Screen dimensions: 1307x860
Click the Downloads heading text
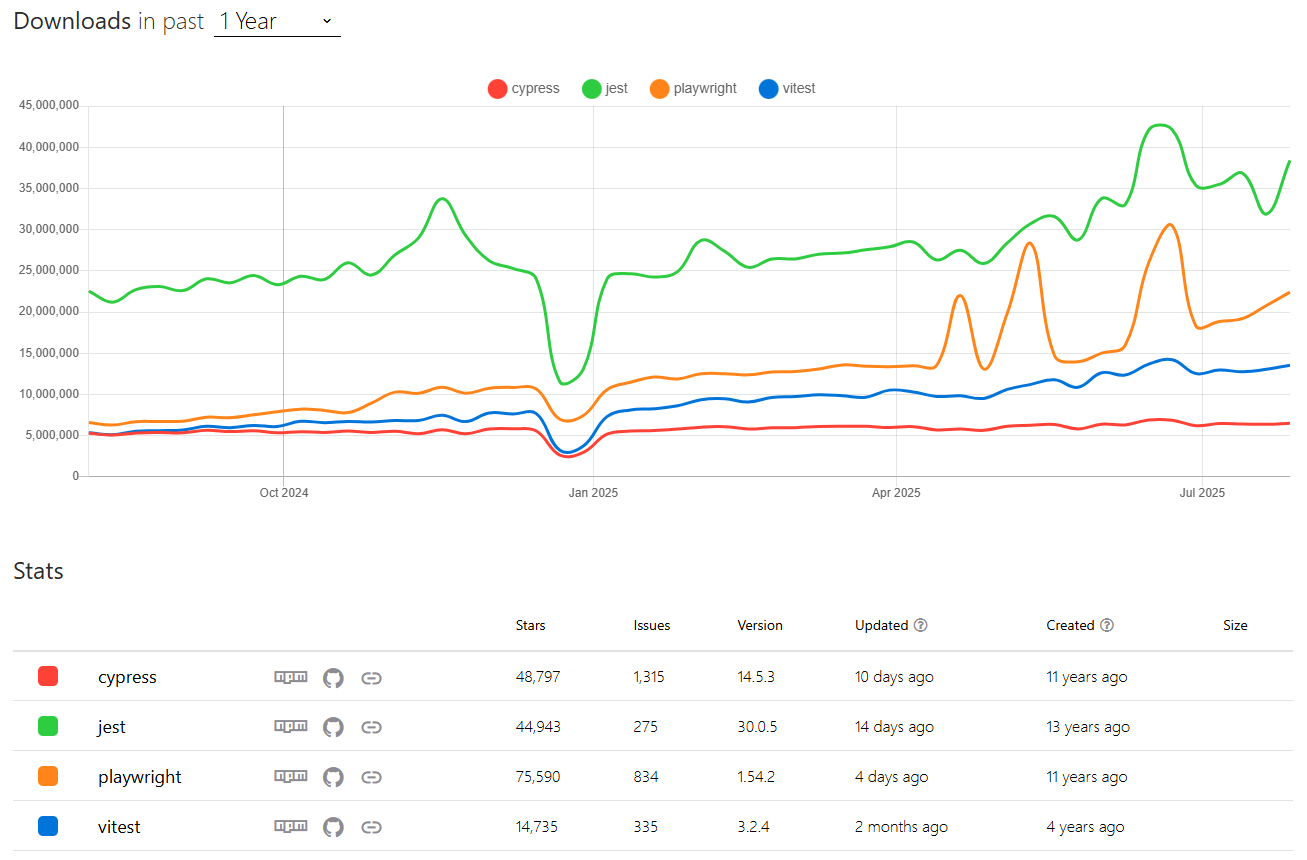tap(72, 21)
